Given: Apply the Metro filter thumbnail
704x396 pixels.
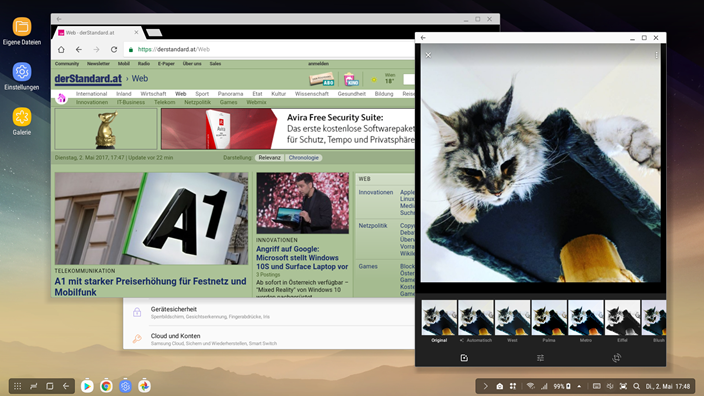Looking at the screenshot, I should [x=586, y=318].
